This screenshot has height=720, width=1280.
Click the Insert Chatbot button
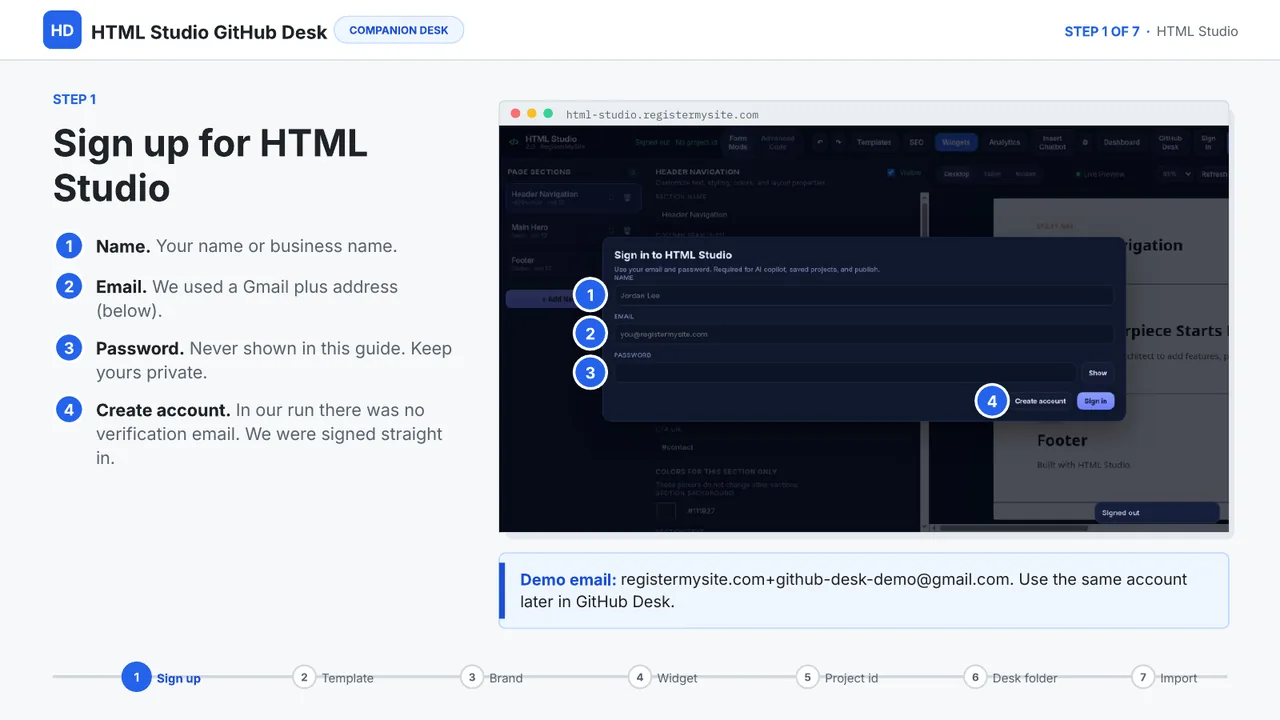click(x=1052, y=142)
